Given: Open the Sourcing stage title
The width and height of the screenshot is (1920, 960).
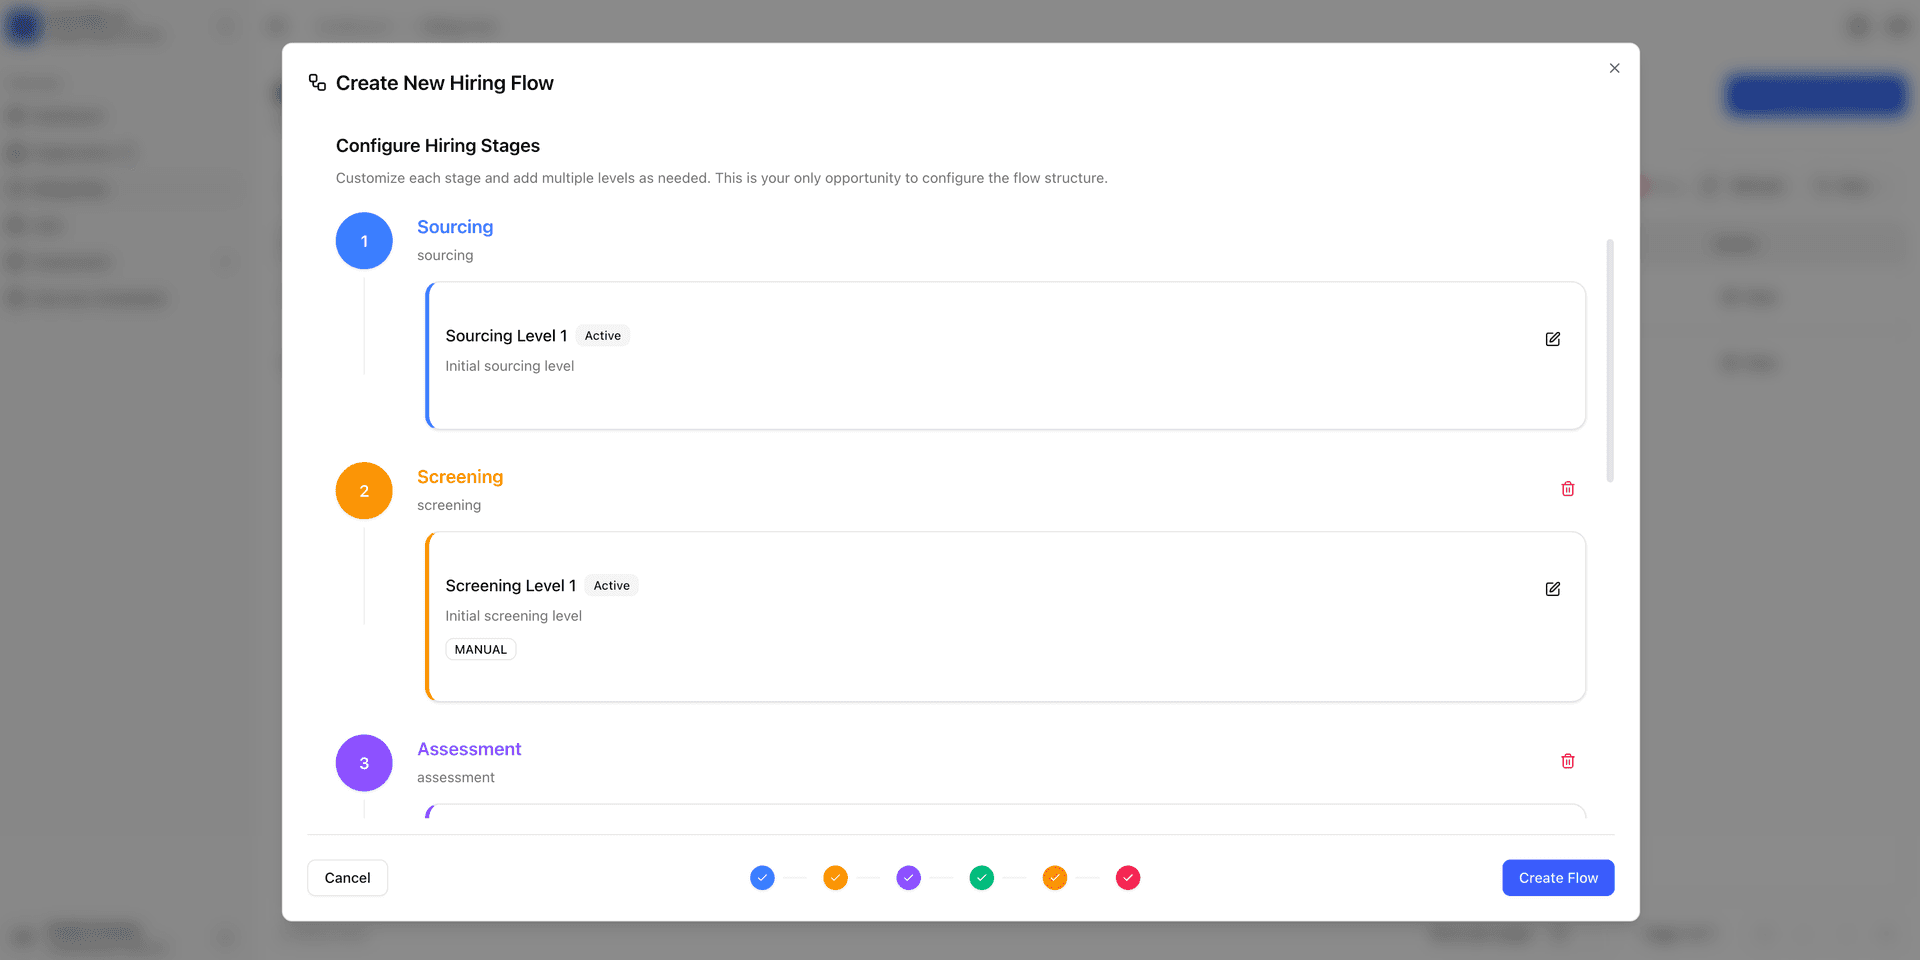Looking at the screenshot, I should tap(455, 227).
